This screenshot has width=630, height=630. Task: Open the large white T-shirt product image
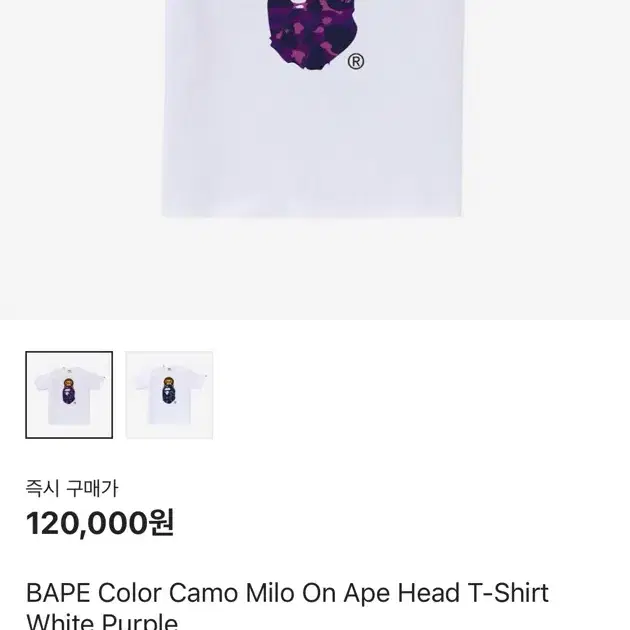pyautogui.click(x=312, y=108)
